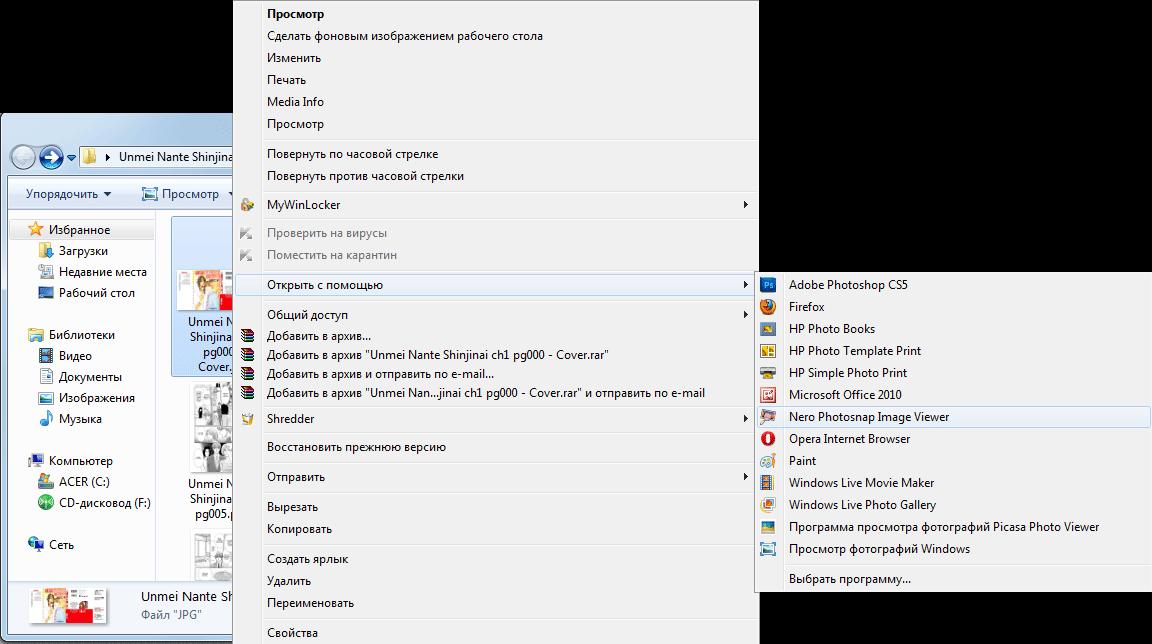Click the CD-дисковод (F:) disc icon

click(x=46, y=503)
